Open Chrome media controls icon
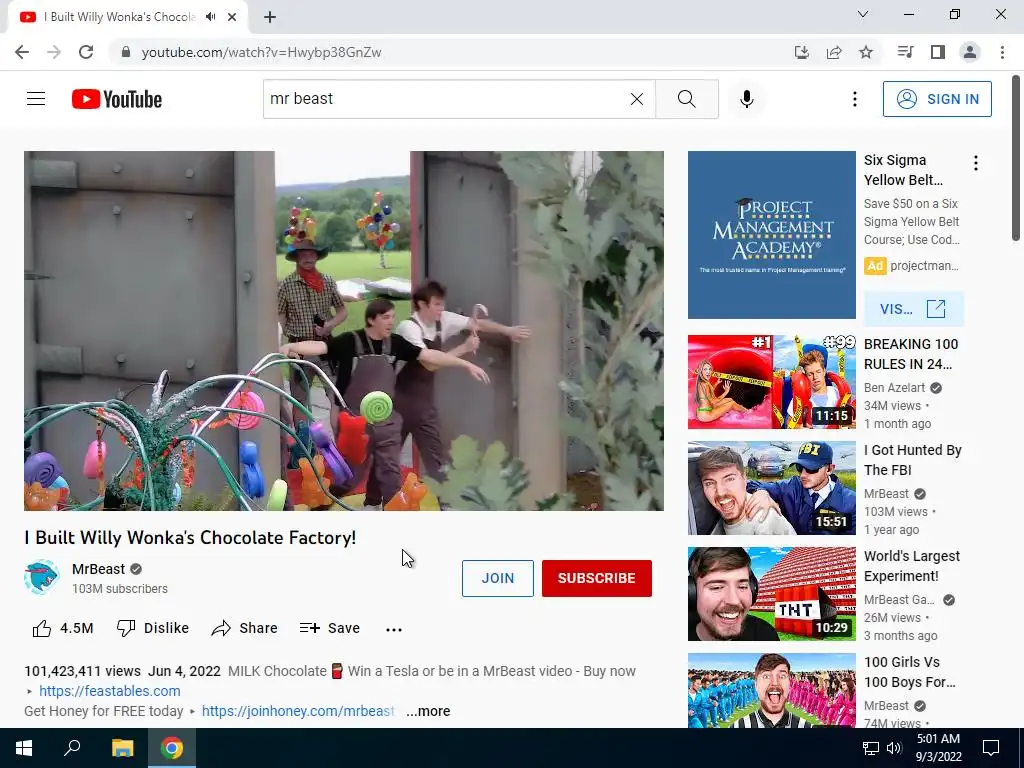Image resolution: width=1024 pixels, height=768 pixels. point(905,52)
